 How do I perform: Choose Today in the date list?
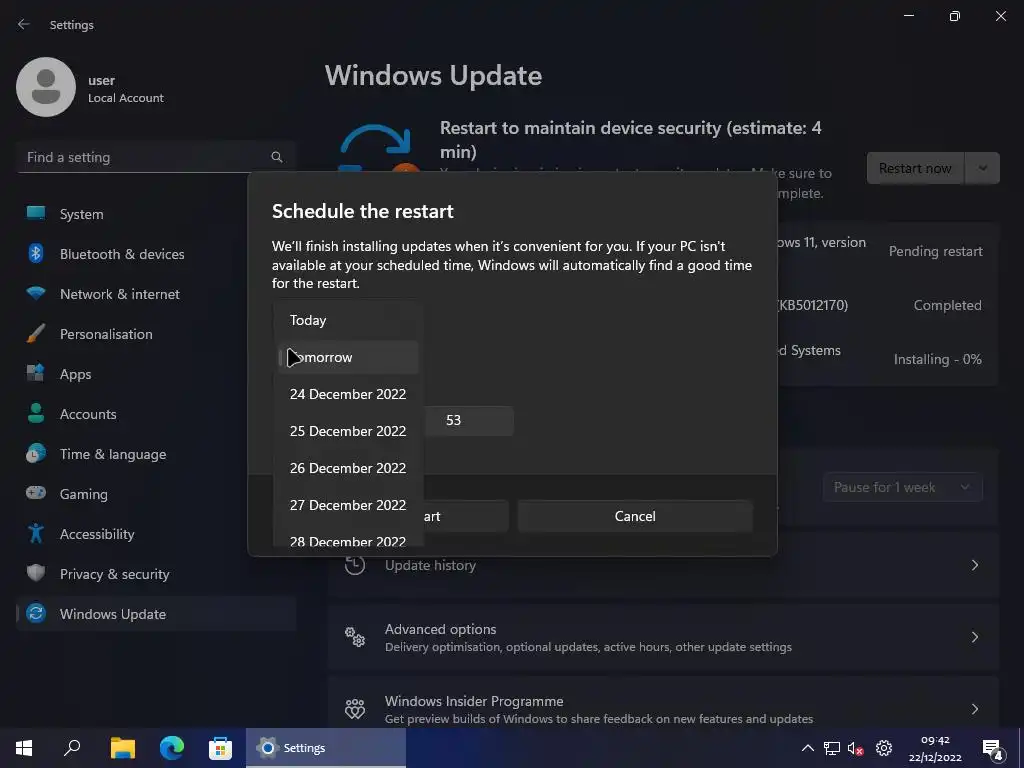[x=348, y=321]
